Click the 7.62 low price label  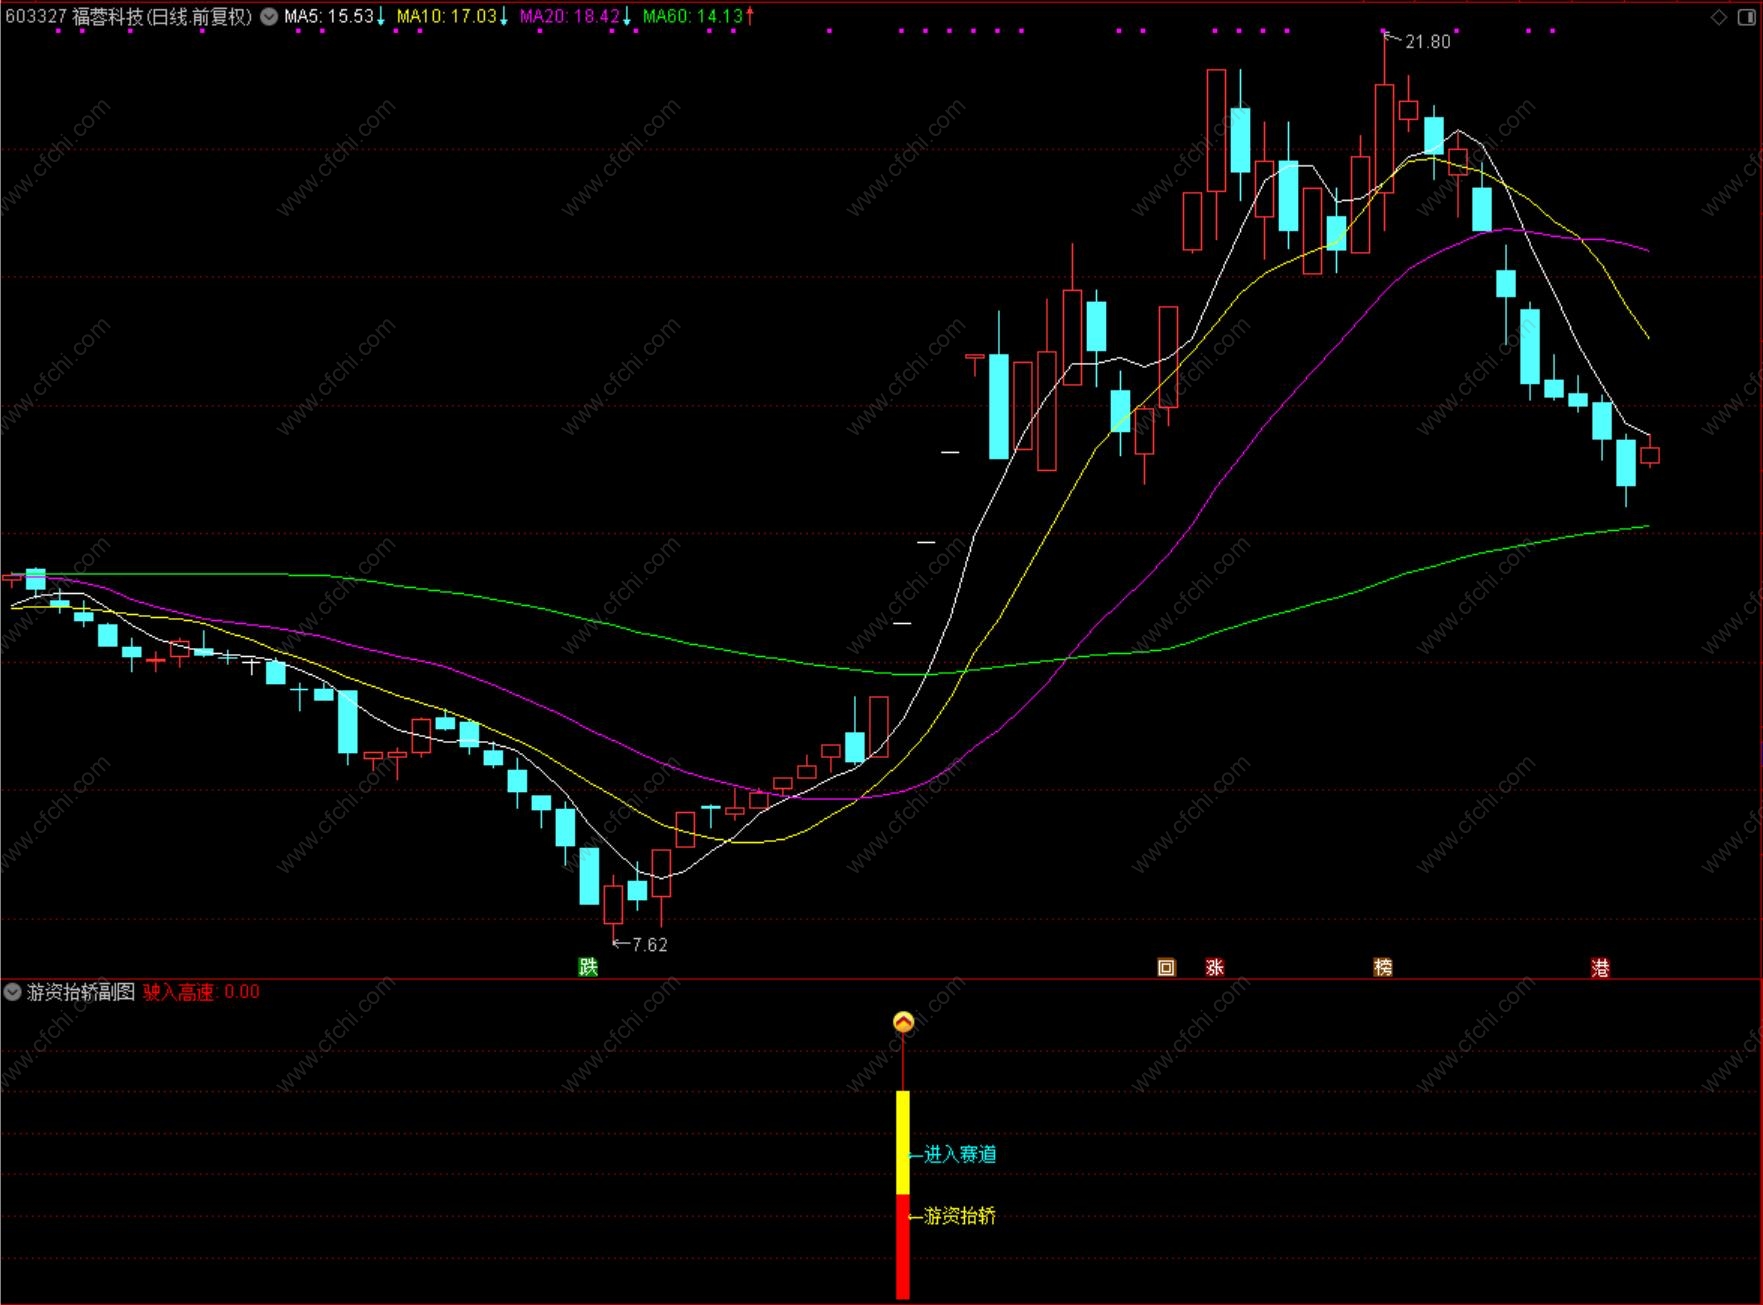[x=650, y=945]
